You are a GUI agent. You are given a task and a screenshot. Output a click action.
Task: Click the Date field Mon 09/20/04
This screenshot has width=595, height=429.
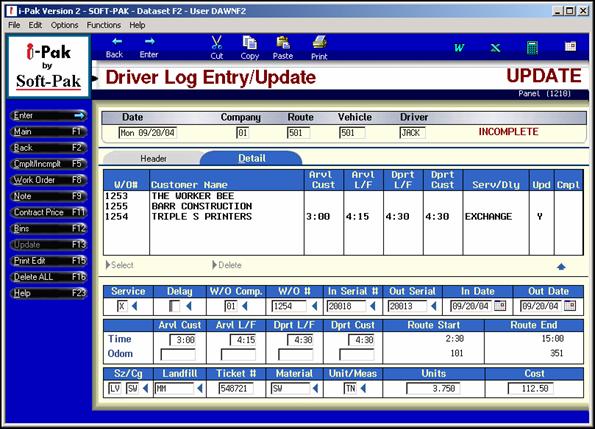[148, 133]
